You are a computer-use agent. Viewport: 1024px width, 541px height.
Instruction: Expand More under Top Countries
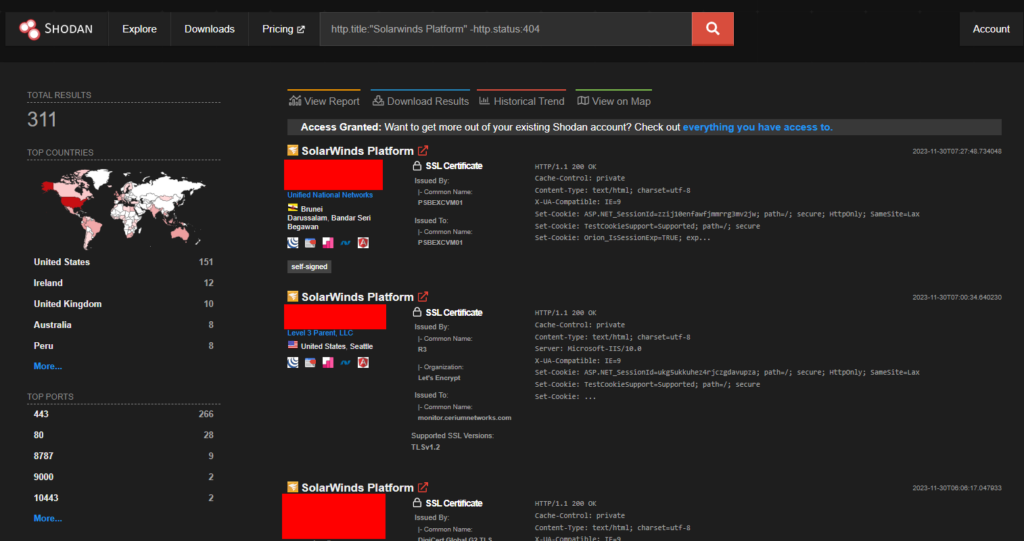(x=48, y=367)
